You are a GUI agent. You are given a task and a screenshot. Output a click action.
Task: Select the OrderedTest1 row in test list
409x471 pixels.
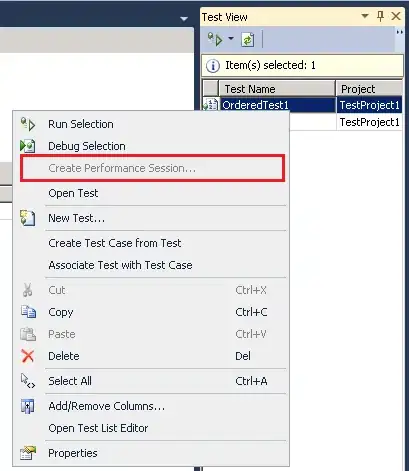[x=302, y=105]
